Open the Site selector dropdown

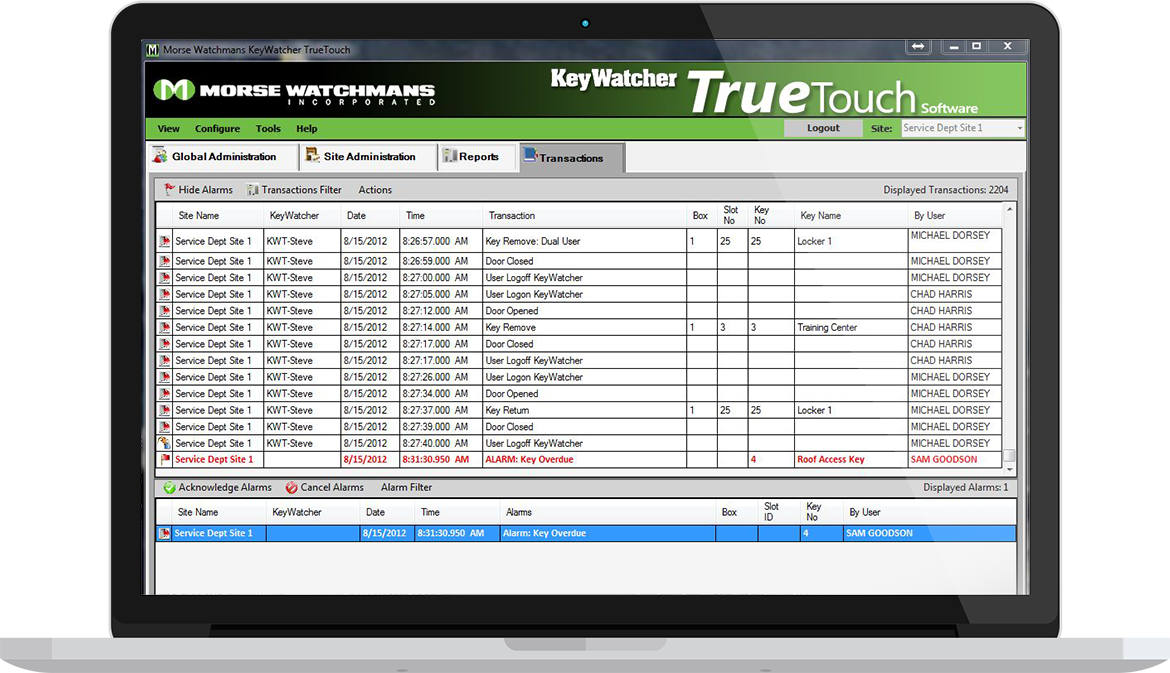[x=1019, y=127]
